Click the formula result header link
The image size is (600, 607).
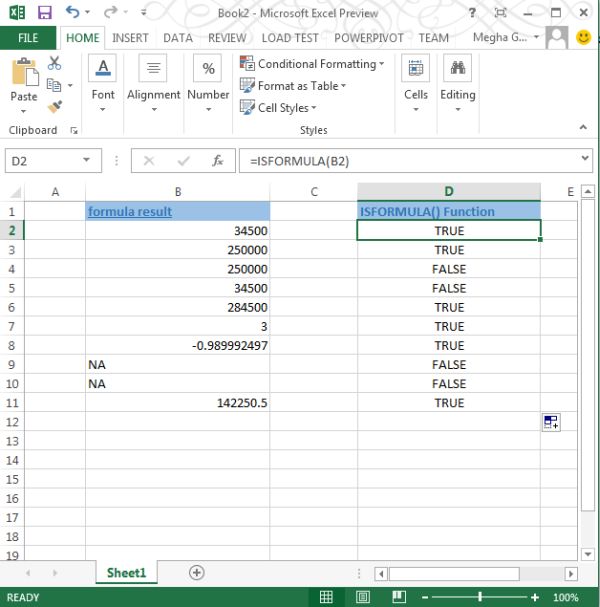[x=130, y=211]
